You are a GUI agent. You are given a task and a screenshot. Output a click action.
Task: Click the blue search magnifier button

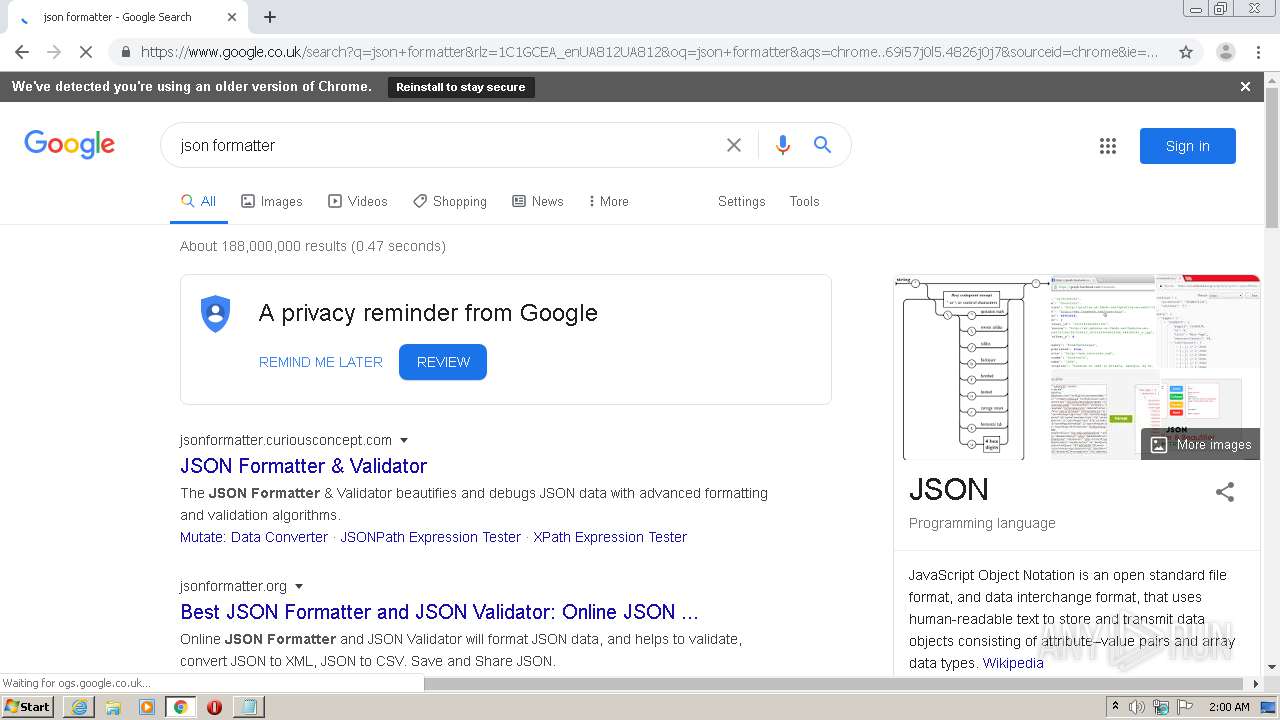click(x=822, y=145)
